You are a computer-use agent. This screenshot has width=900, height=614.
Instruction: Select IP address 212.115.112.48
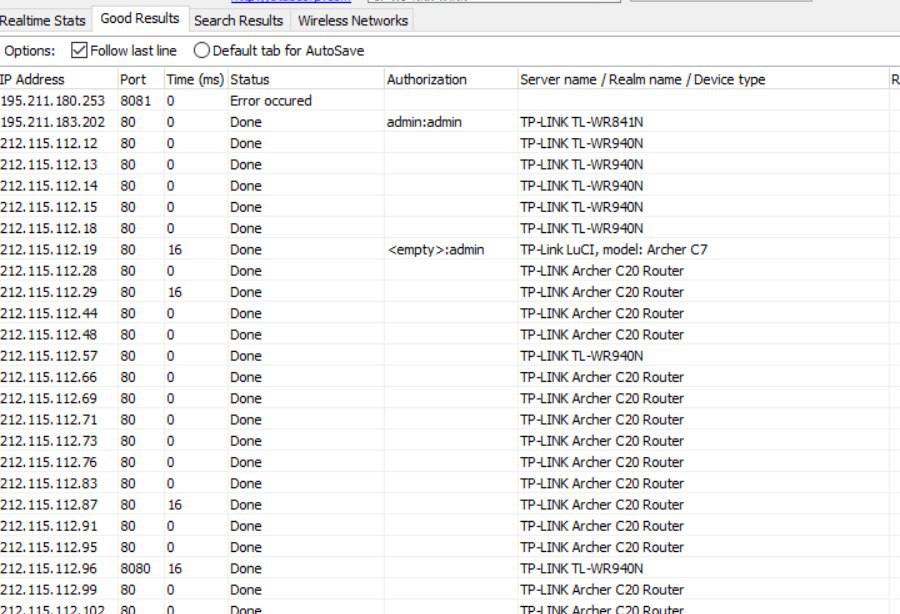pos(49,335)
